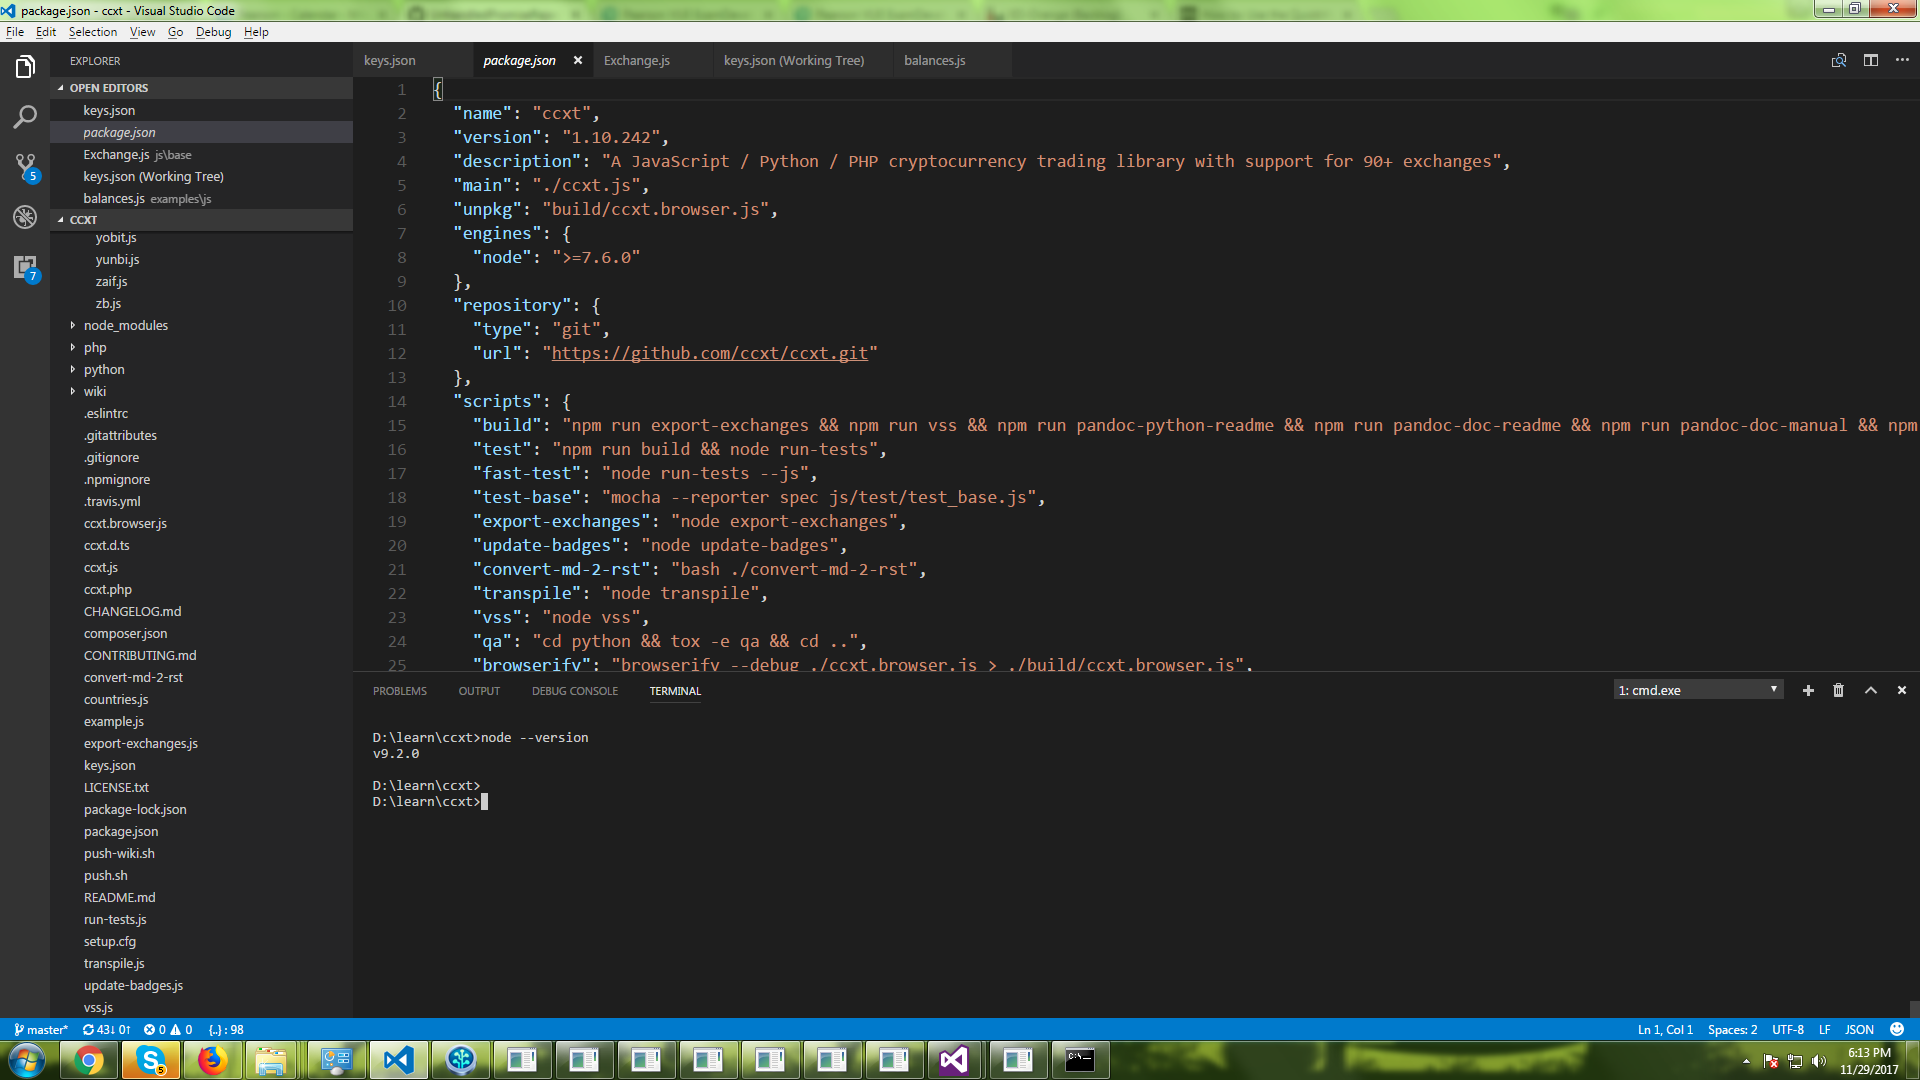The image size is (1920, 1080).
Task: Check out the master branch in the status bar
Action: point(40,1029)
